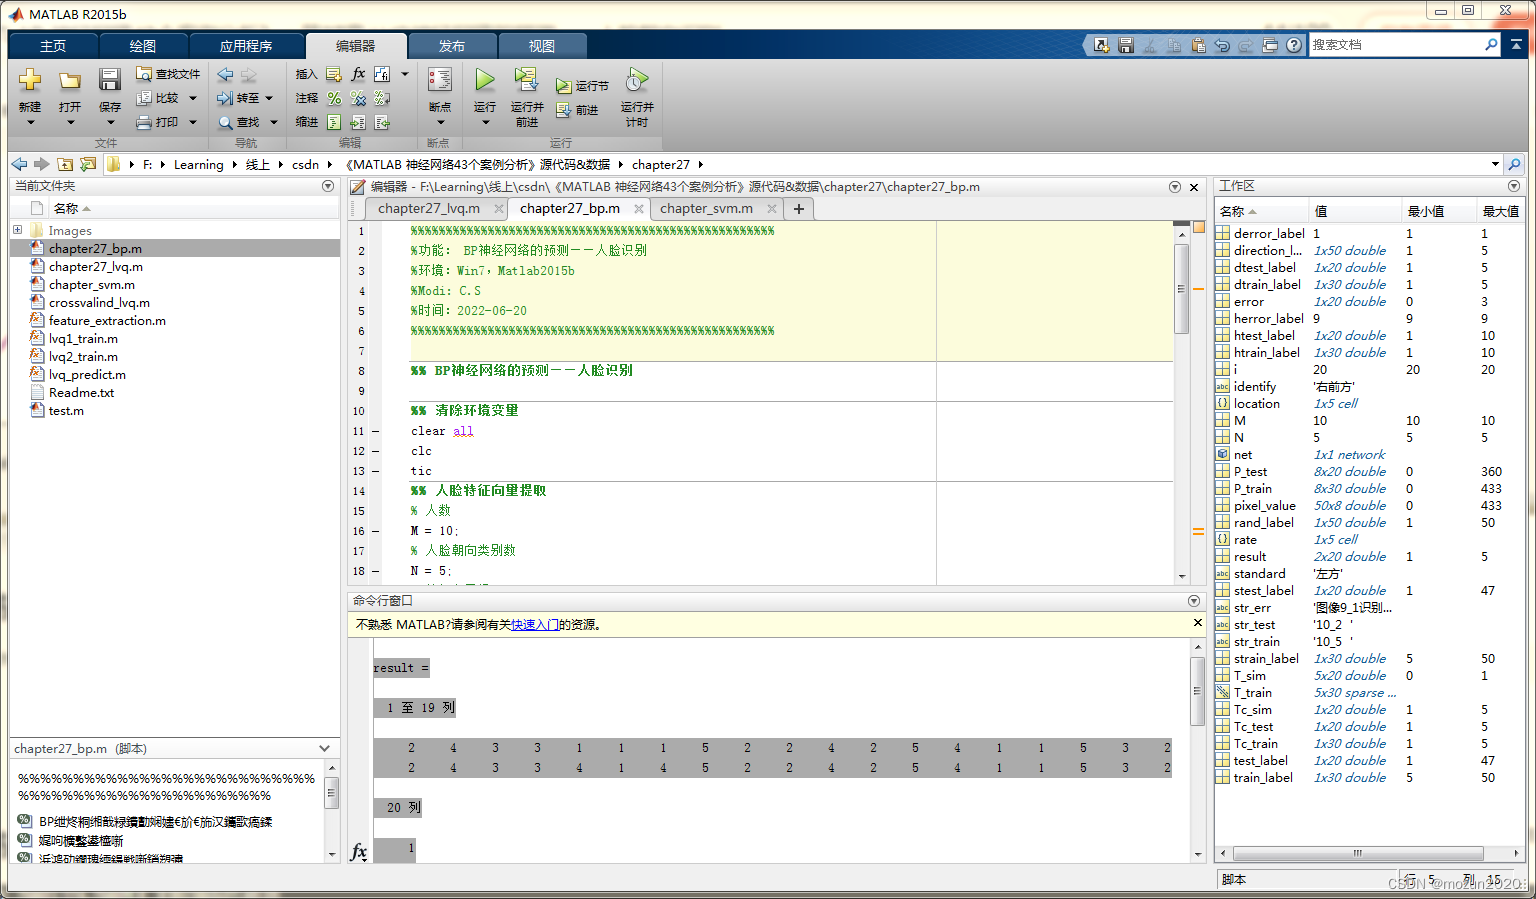Screen dimensions: 1536x899
Task: Open the workspace (工作区) panel actions menu
Action: (x=1513, y=186)
